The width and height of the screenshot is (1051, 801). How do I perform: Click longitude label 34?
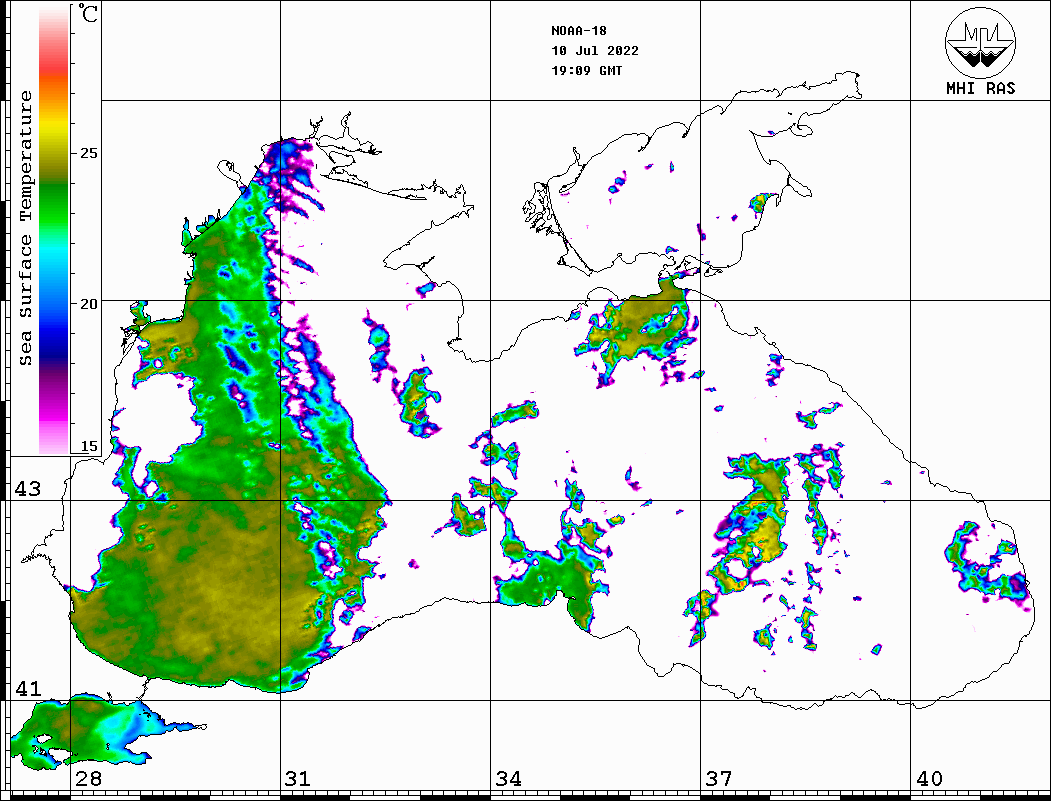point(508,779)
